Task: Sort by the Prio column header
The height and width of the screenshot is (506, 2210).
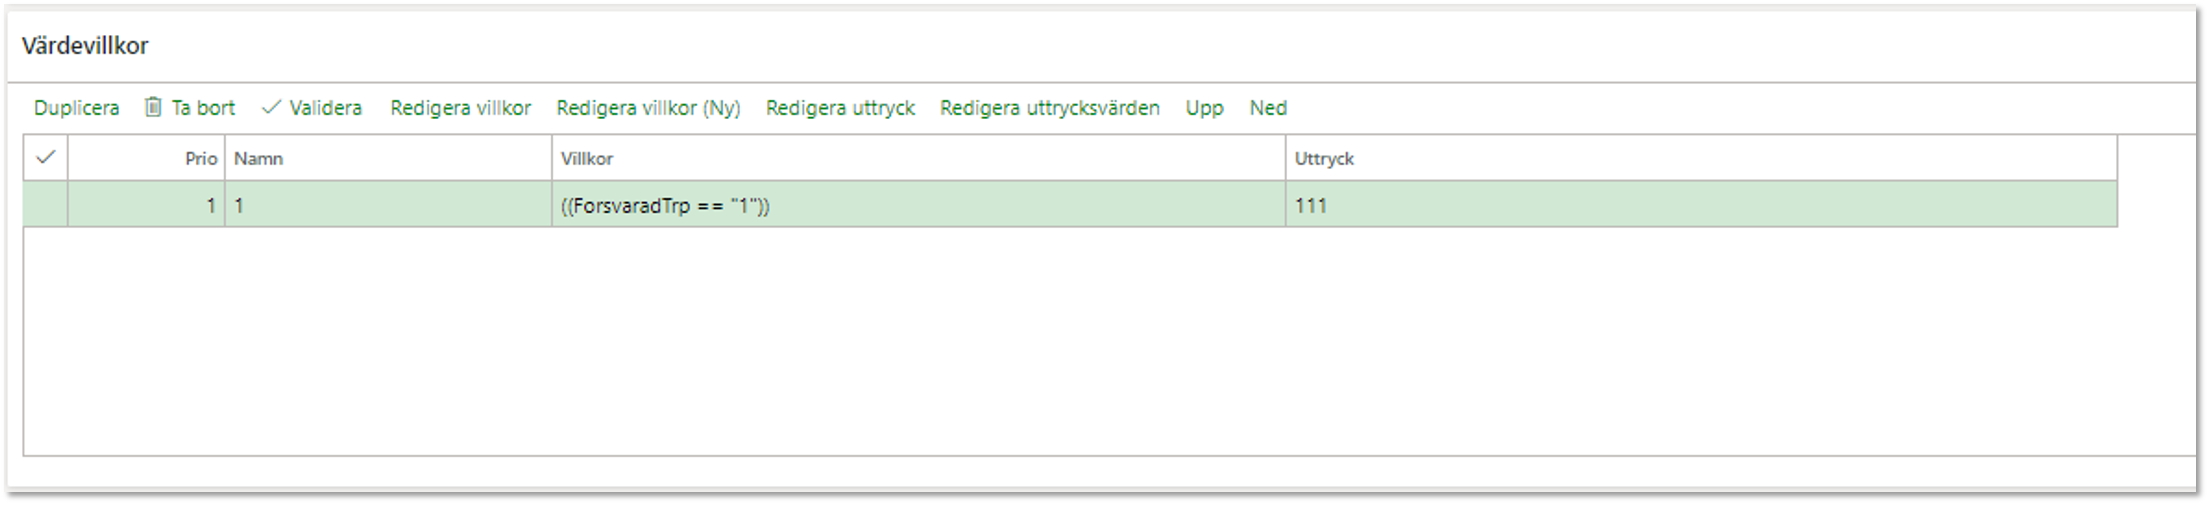Action: point(147,158)
